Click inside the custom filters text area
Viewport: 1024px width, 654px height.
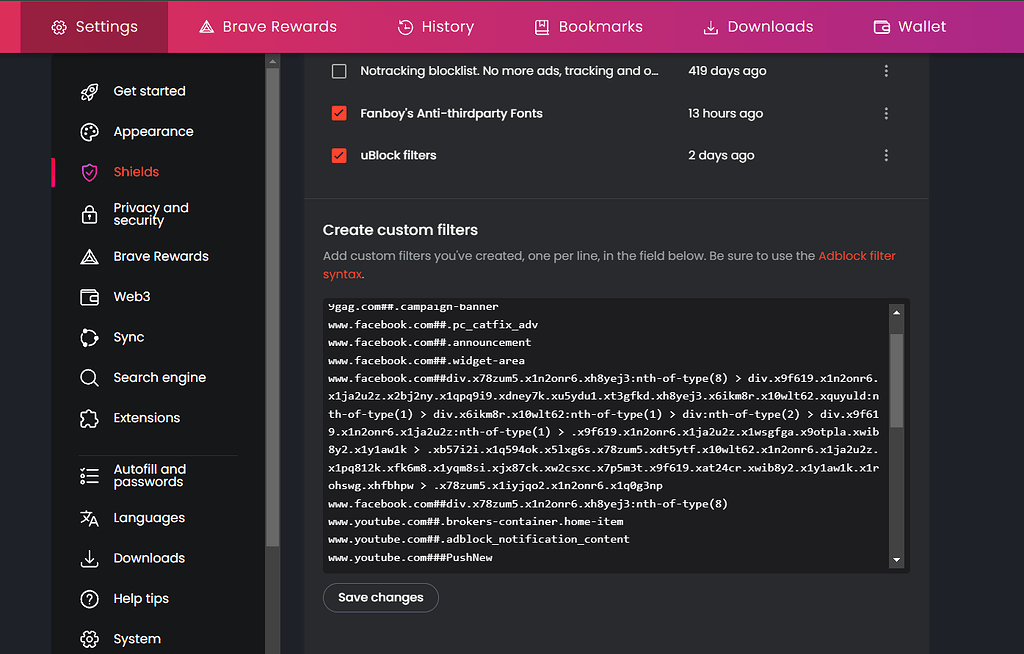[x=600, y=450]
